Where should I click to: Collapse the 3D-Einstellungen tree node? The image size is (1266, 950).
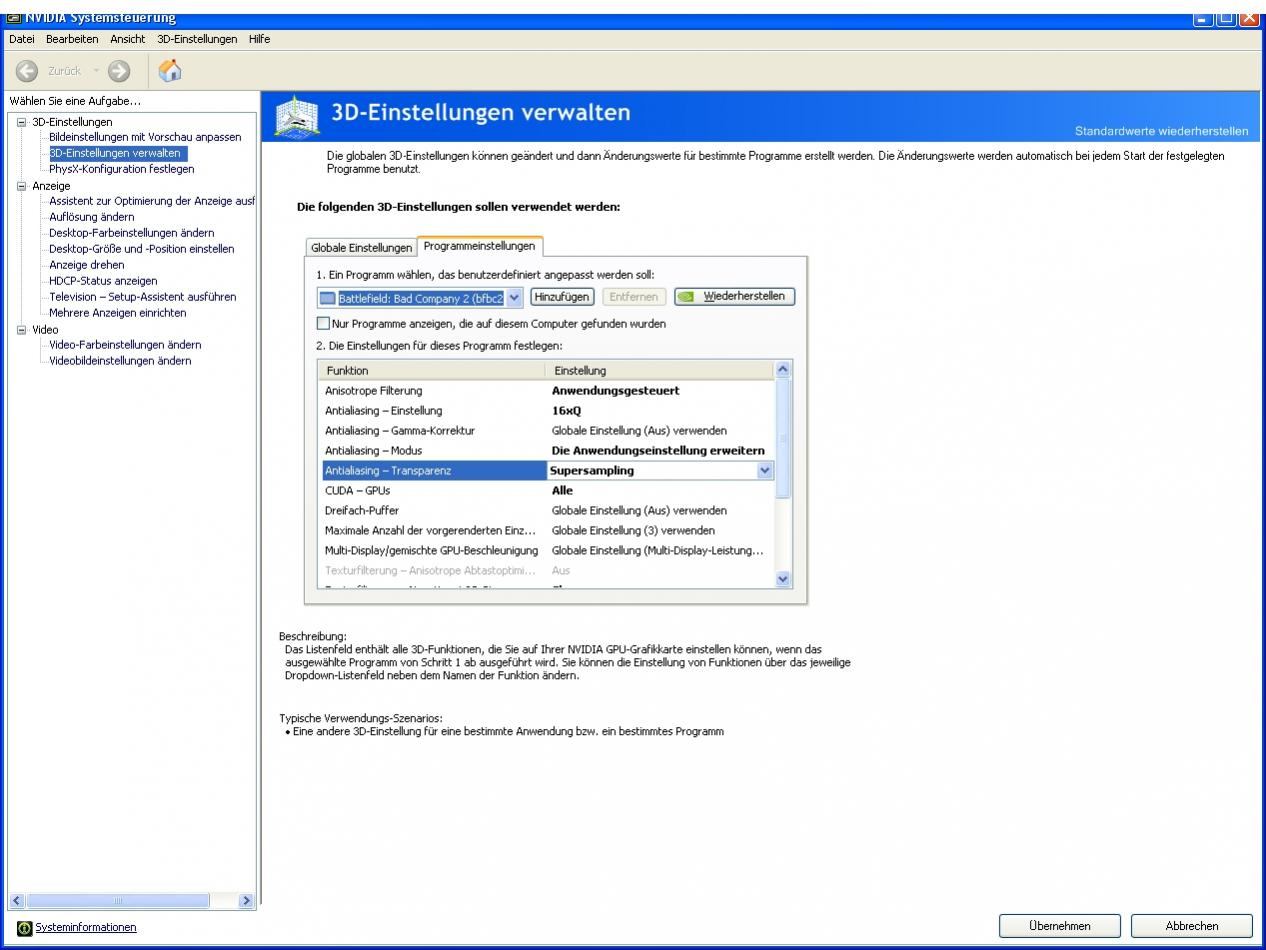[x=22, y=122]
